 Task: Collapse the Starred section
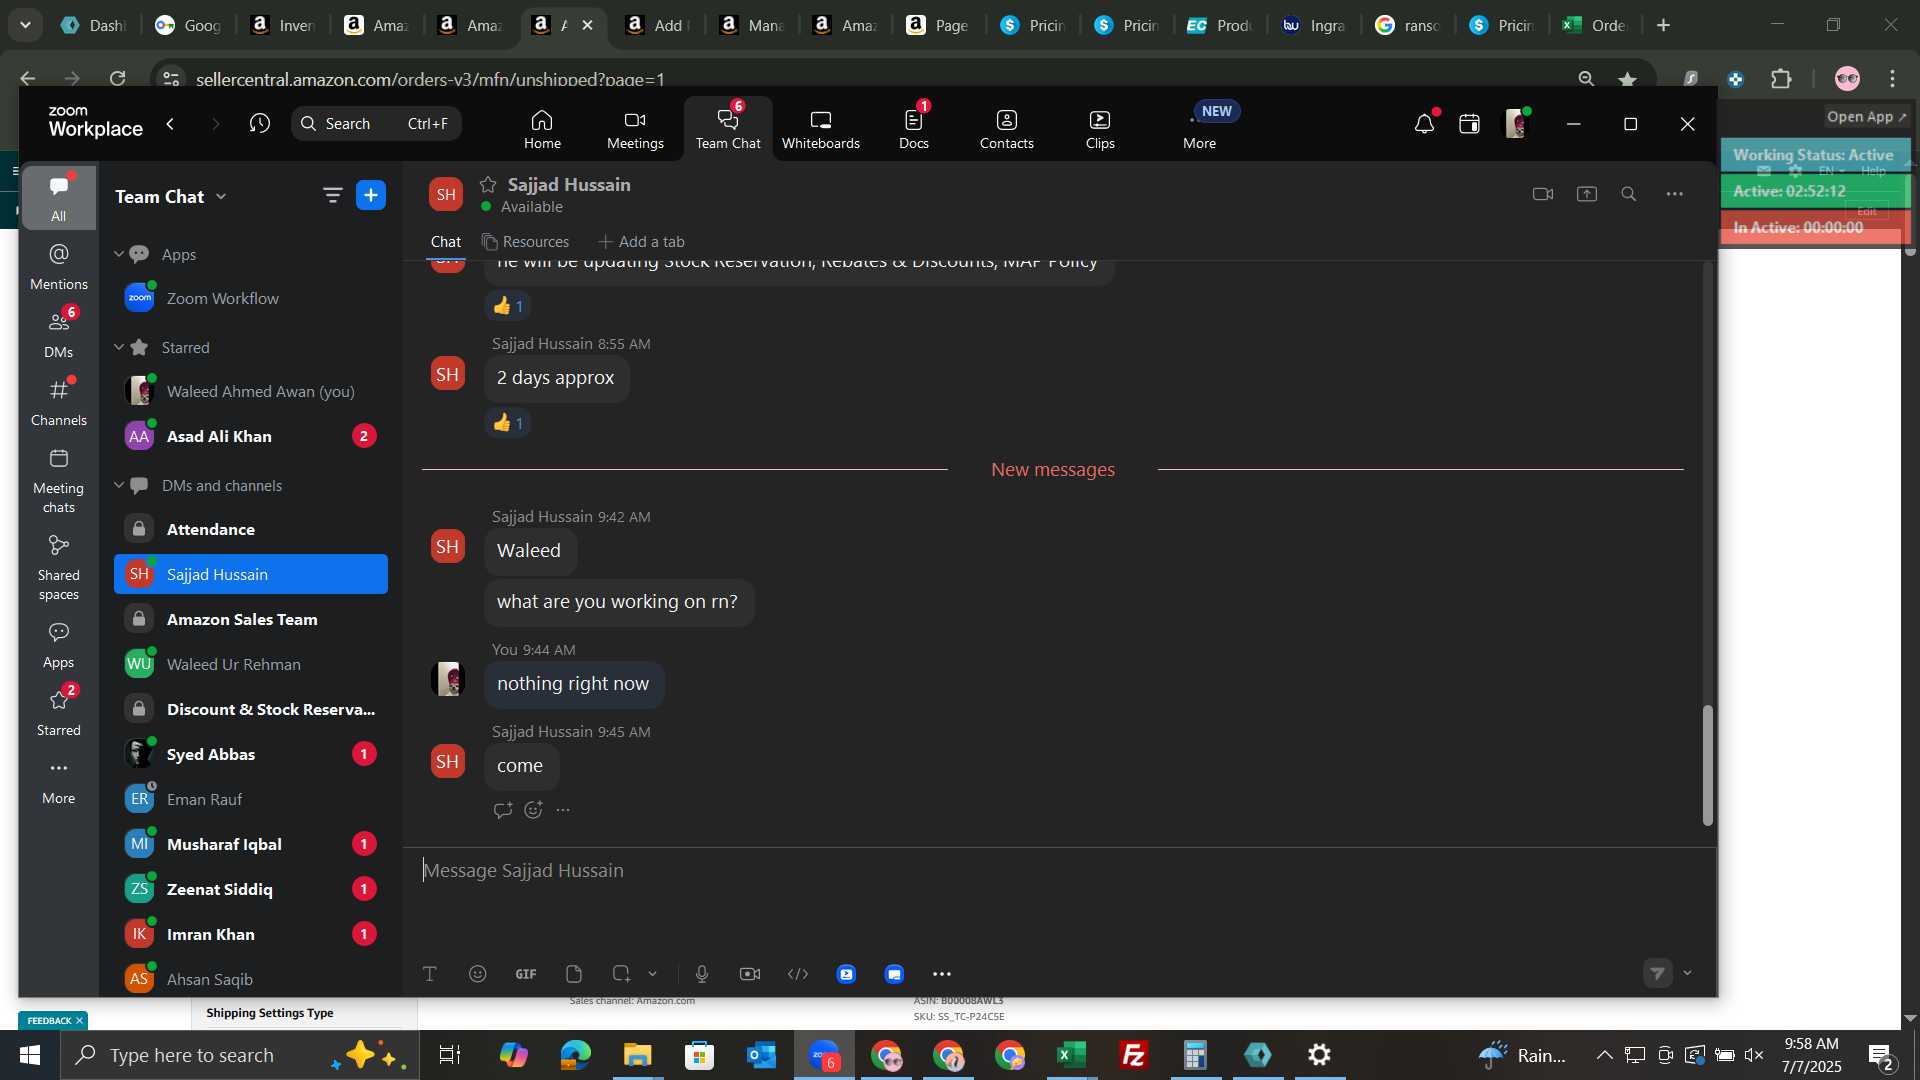(x=119, y=347)
